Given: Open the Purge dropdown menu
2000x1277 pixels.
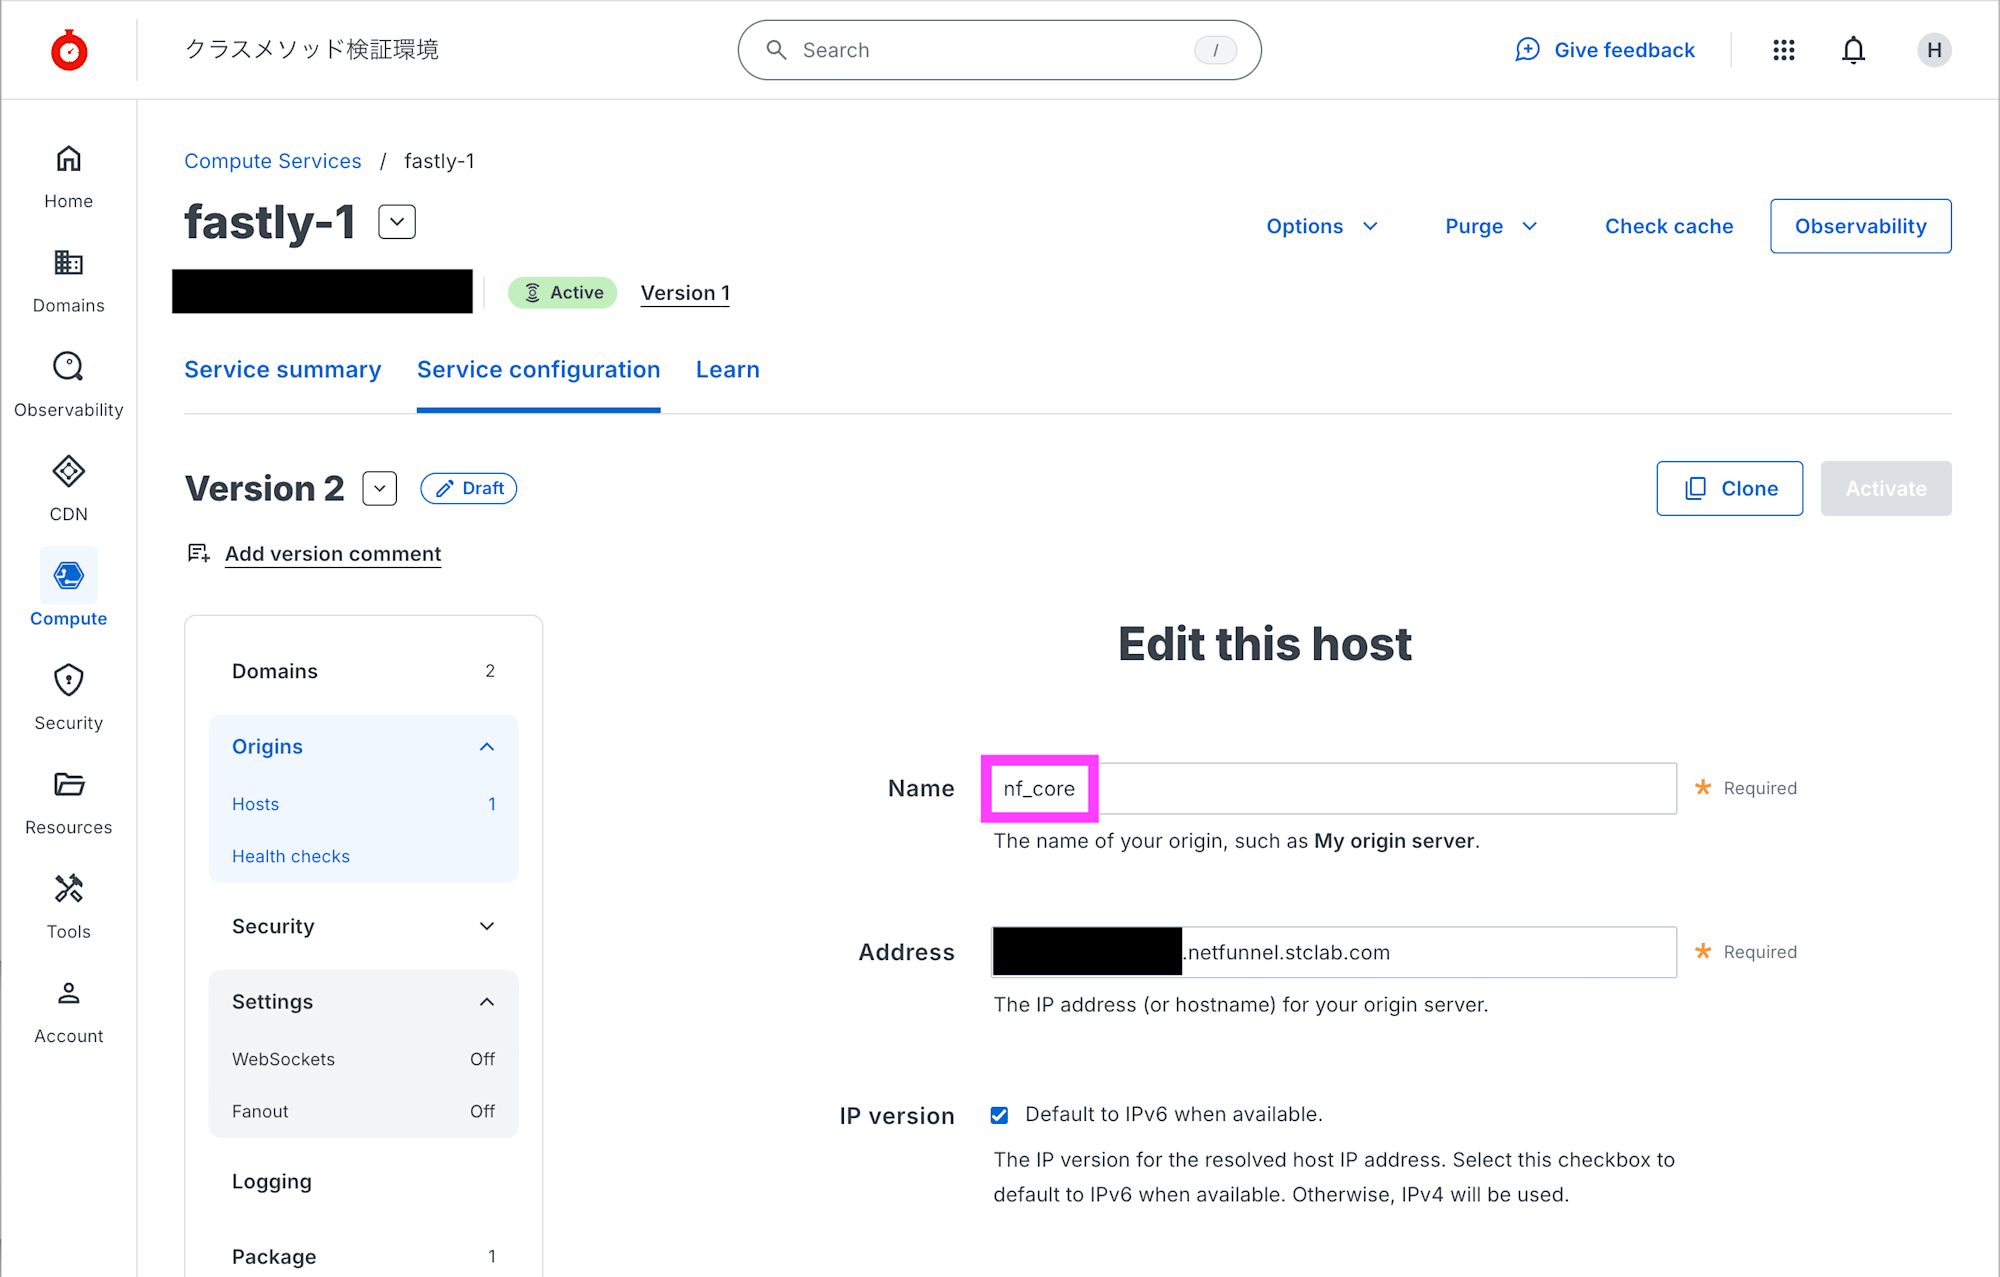Looking at the screenshot, I should click(x=1490, y=227).
